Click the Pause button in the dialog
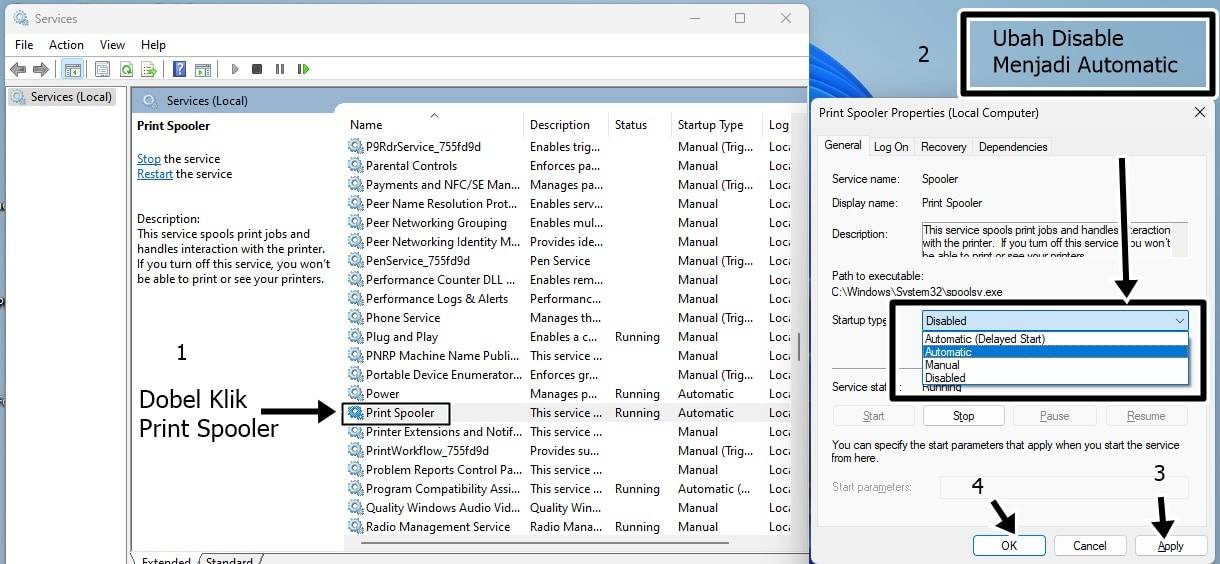The height and width of the screenshot is (564, 1220). [x=1054, y=416]
